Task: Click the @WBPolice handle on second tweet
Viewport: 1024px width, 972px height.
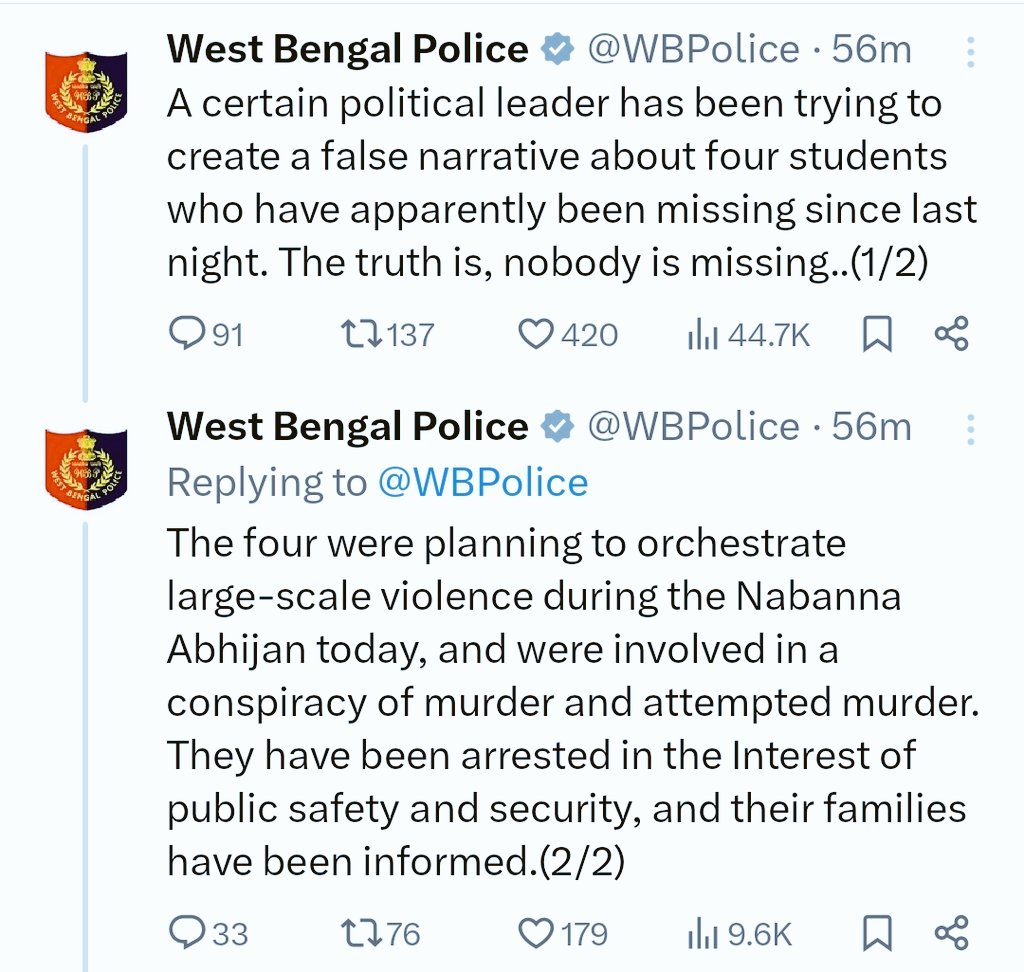Action: coord(693,428)
